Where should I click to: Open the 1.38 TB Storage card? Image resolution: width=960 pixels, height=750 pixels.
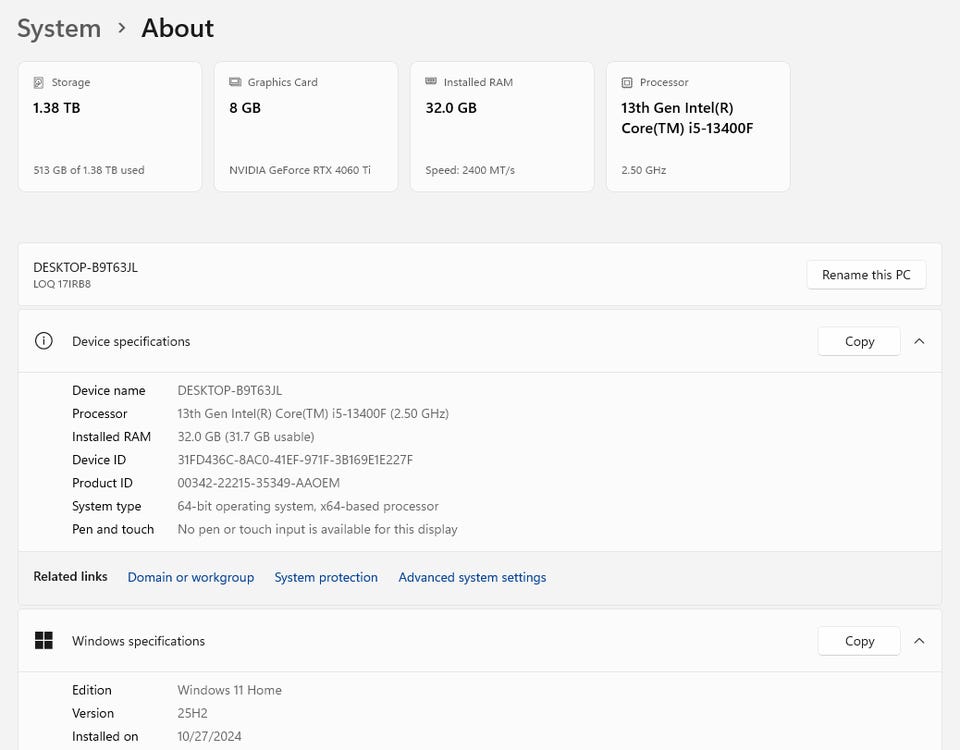coord(110,127)
